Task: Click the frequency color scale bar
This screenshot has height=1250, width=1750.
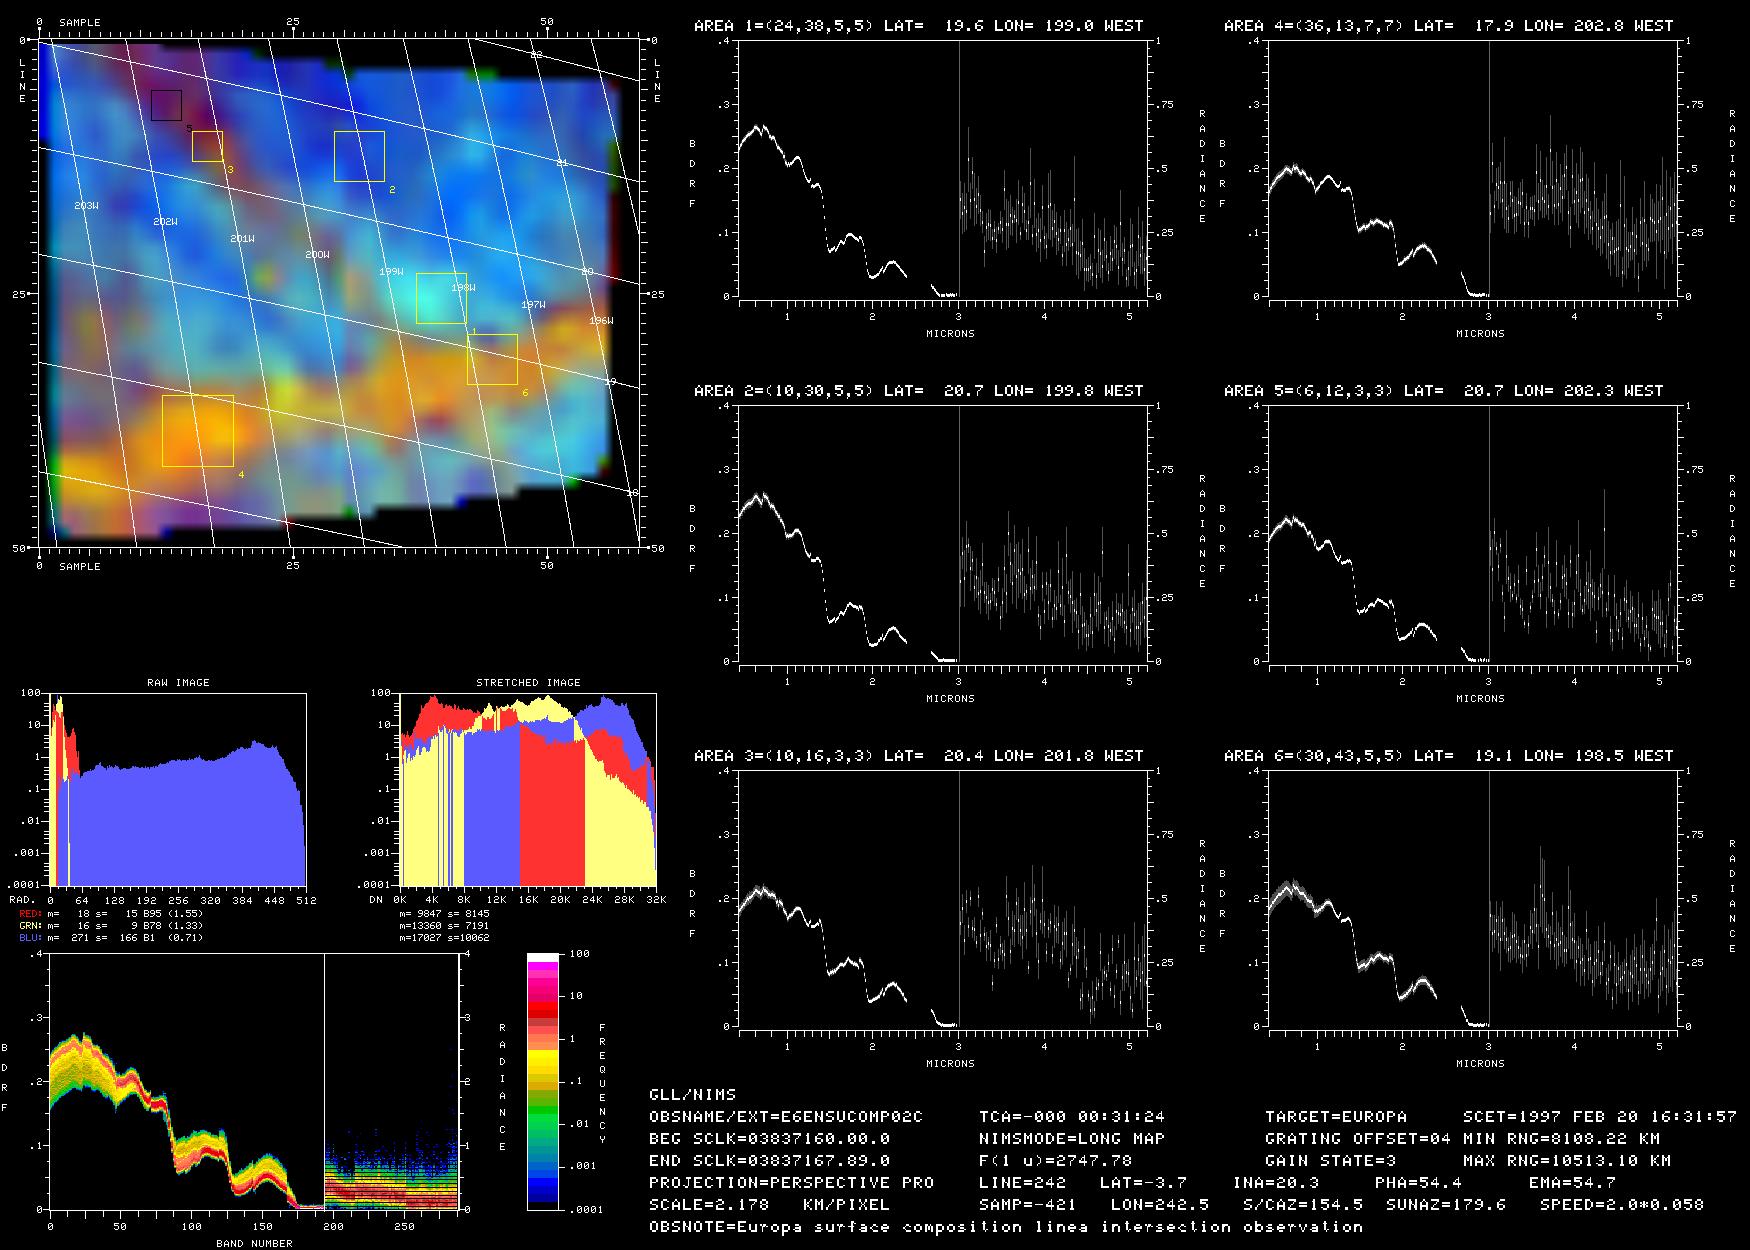Action: coord(543,1081)
